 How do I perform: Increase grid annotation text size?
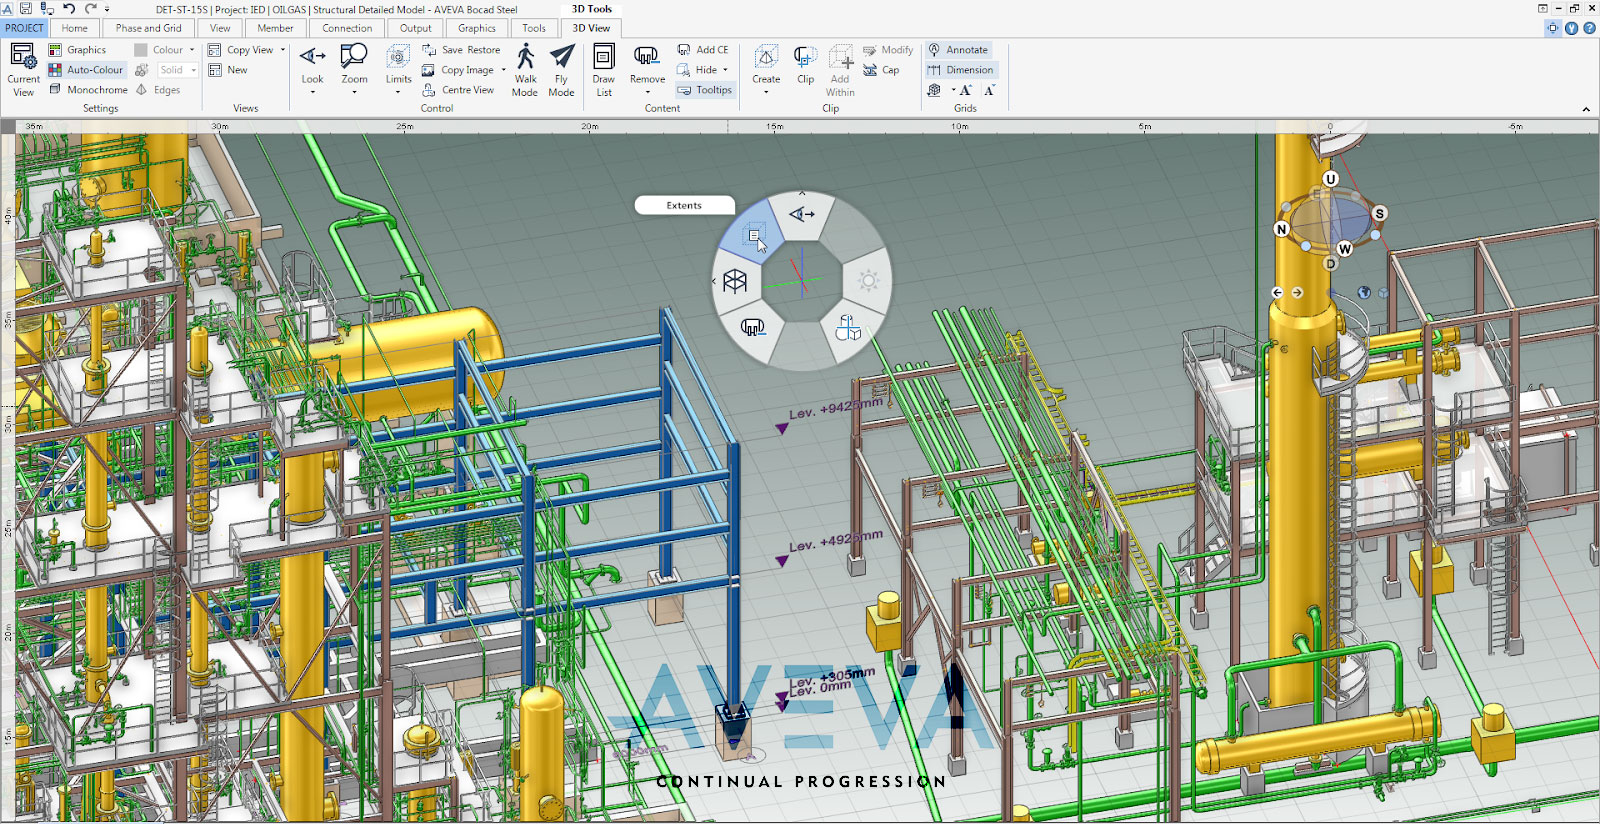pos(966,90)
